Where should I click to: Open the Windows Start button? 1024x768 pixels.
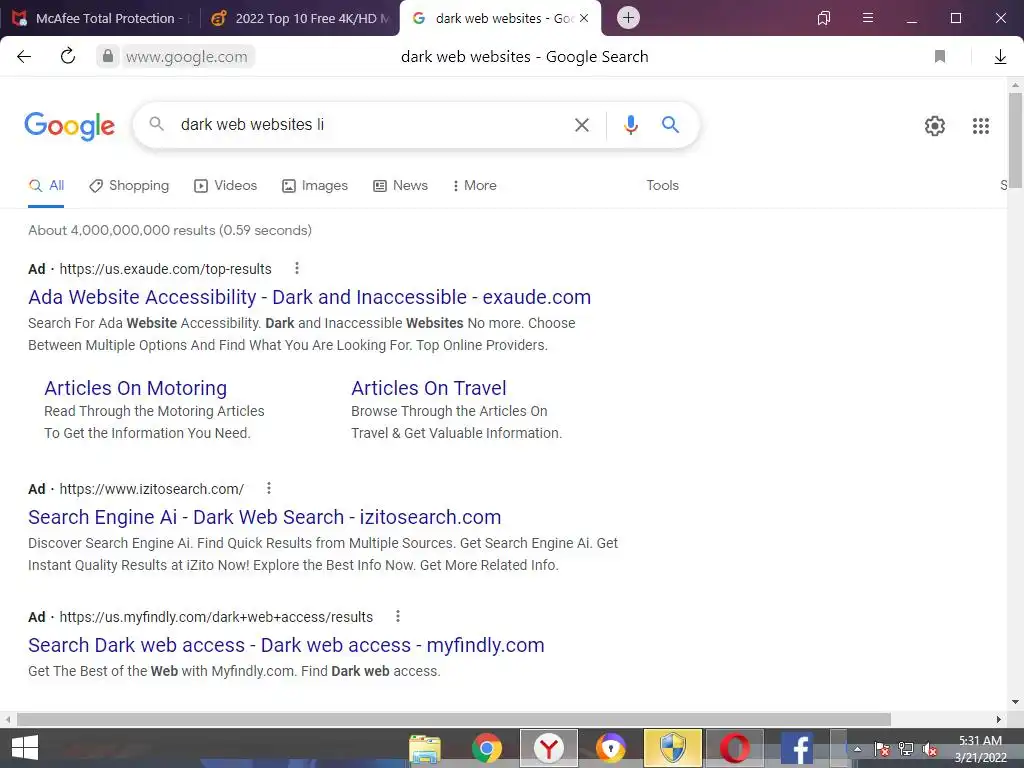[25, 748]
